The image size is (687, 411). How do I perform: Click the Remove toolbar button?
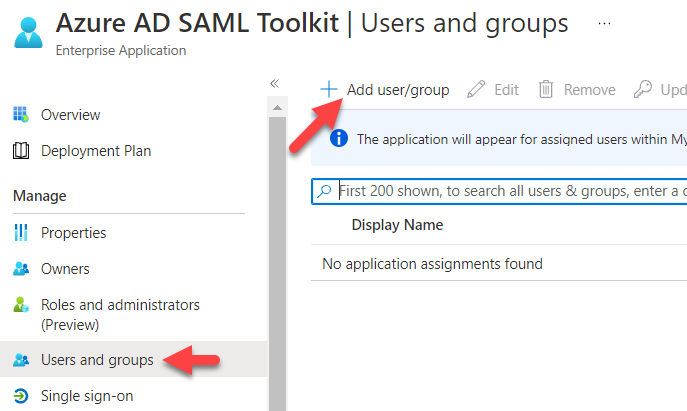point(577,90)
